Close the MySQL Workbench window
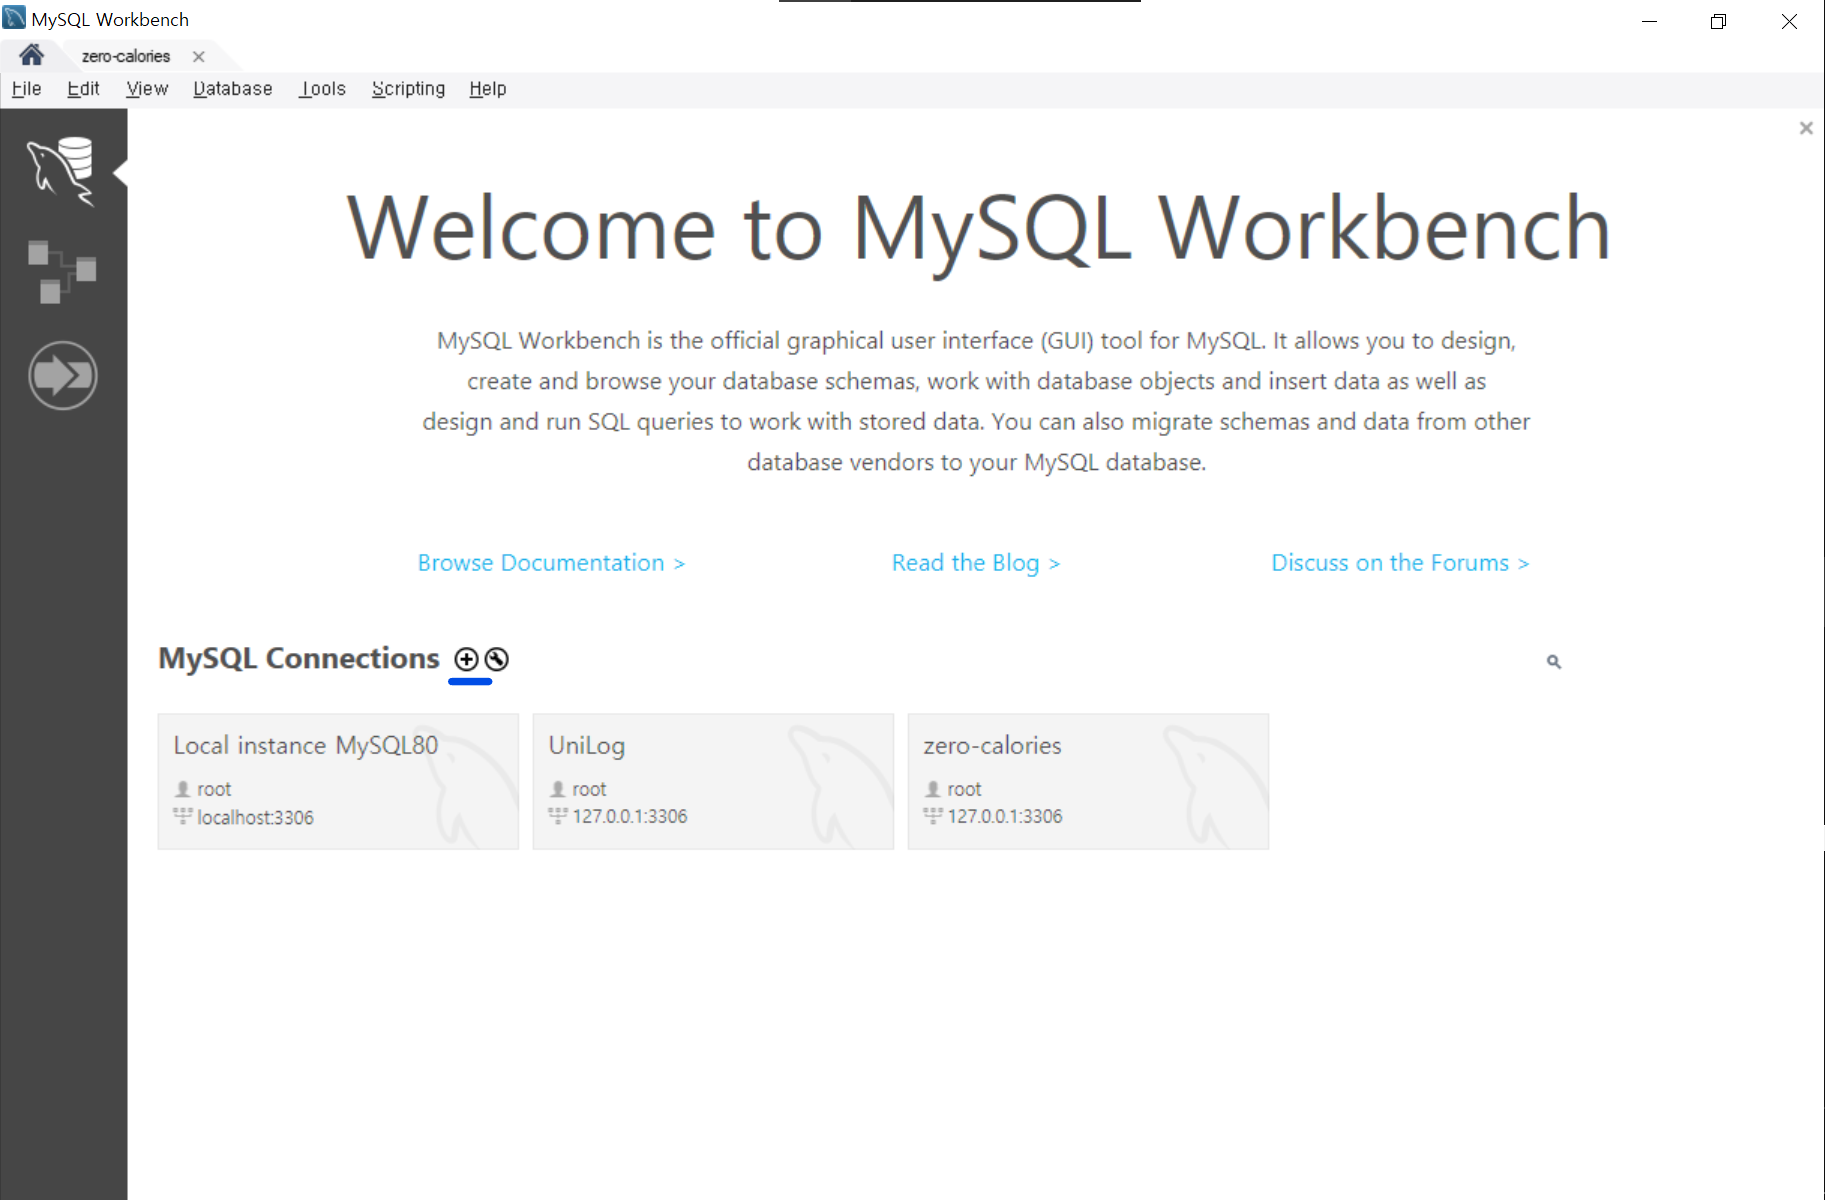 tap(1789, 21)
